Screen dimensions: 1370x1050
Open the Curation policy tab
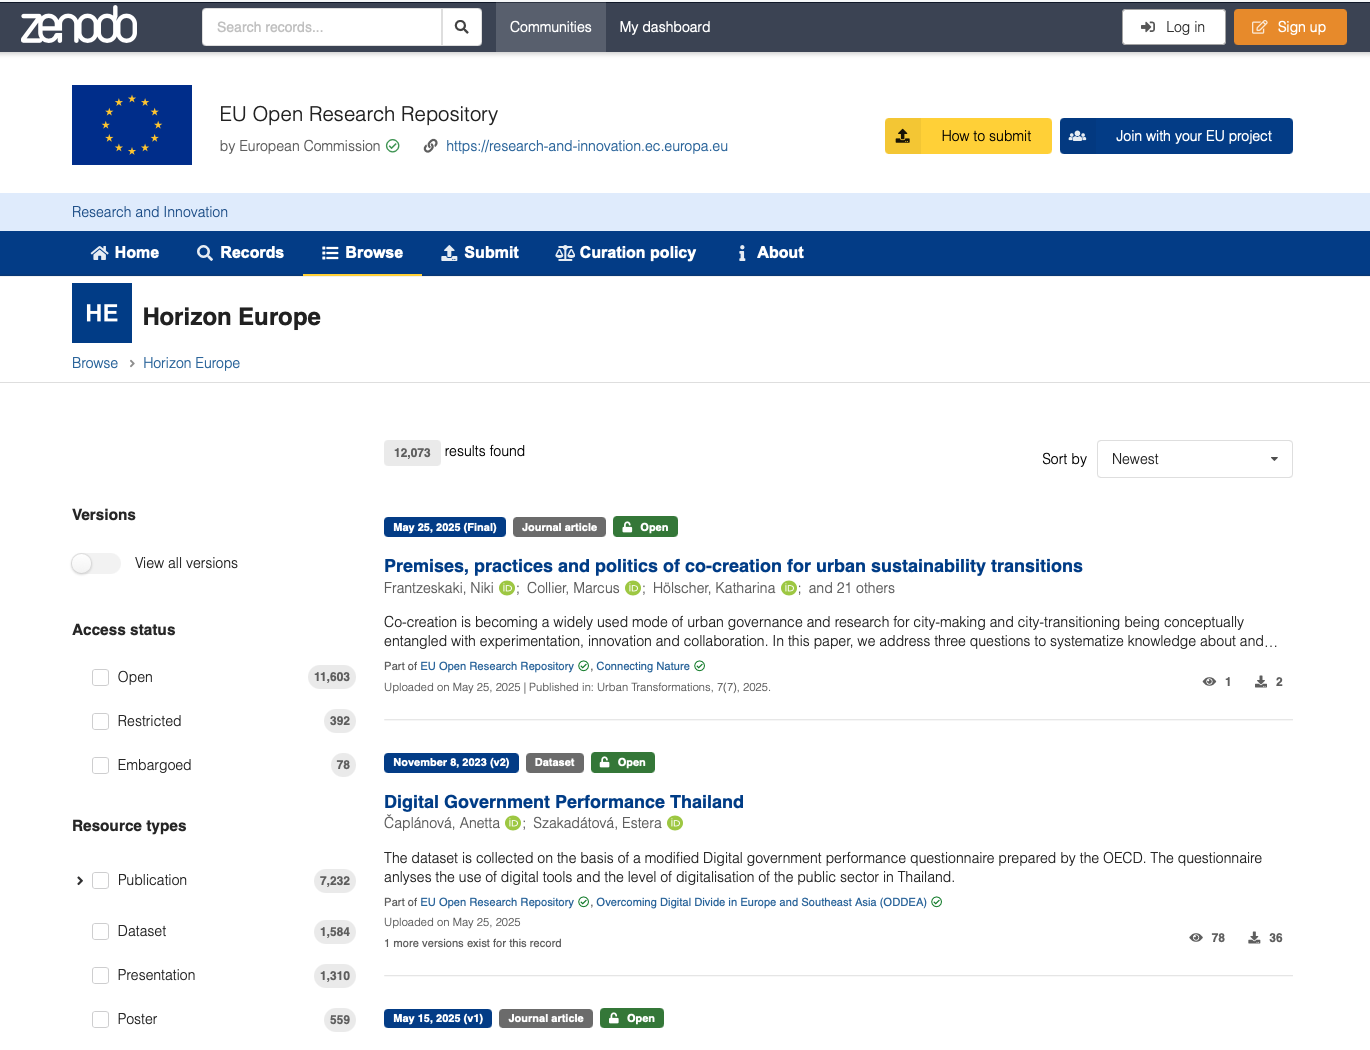(626, 253)
